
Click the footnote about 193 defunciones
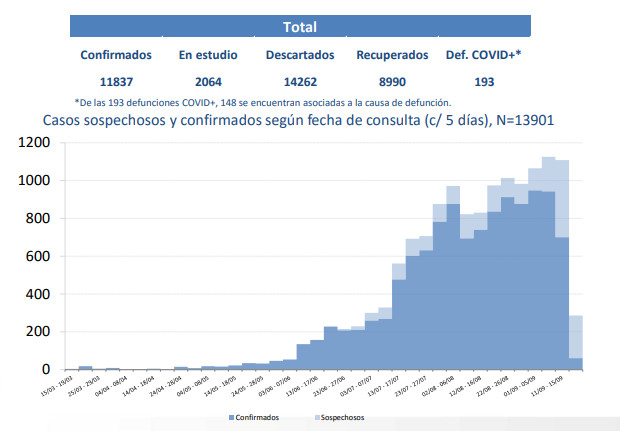point(262,102)
